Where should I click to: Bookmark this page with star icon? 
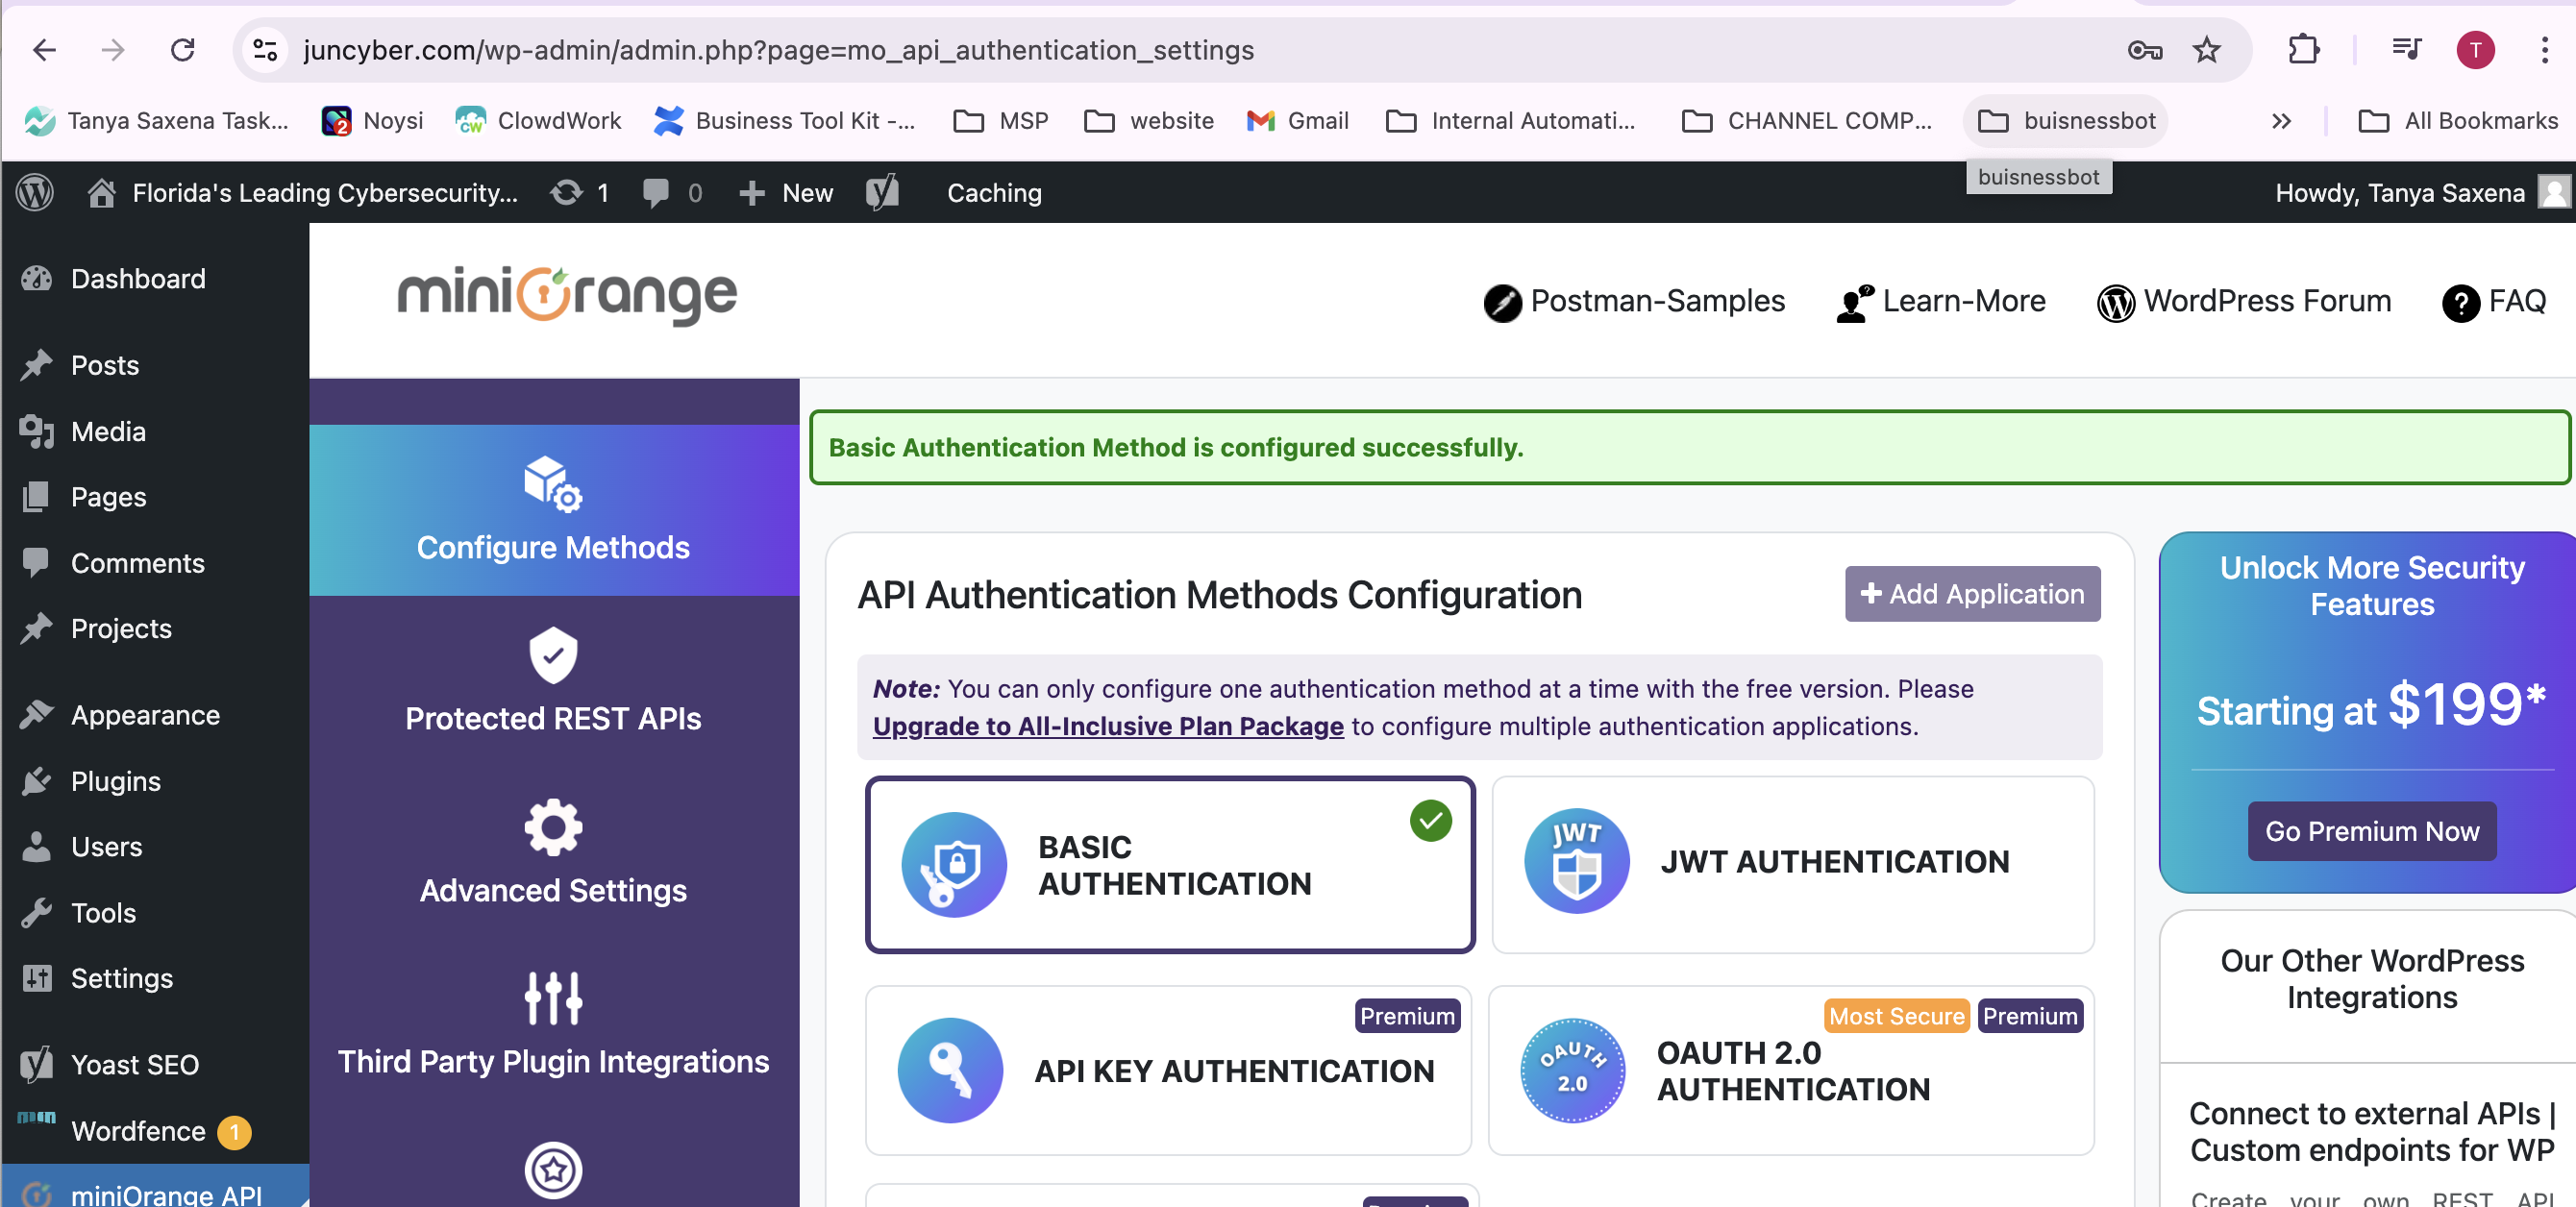click(x=2207, y=50)
